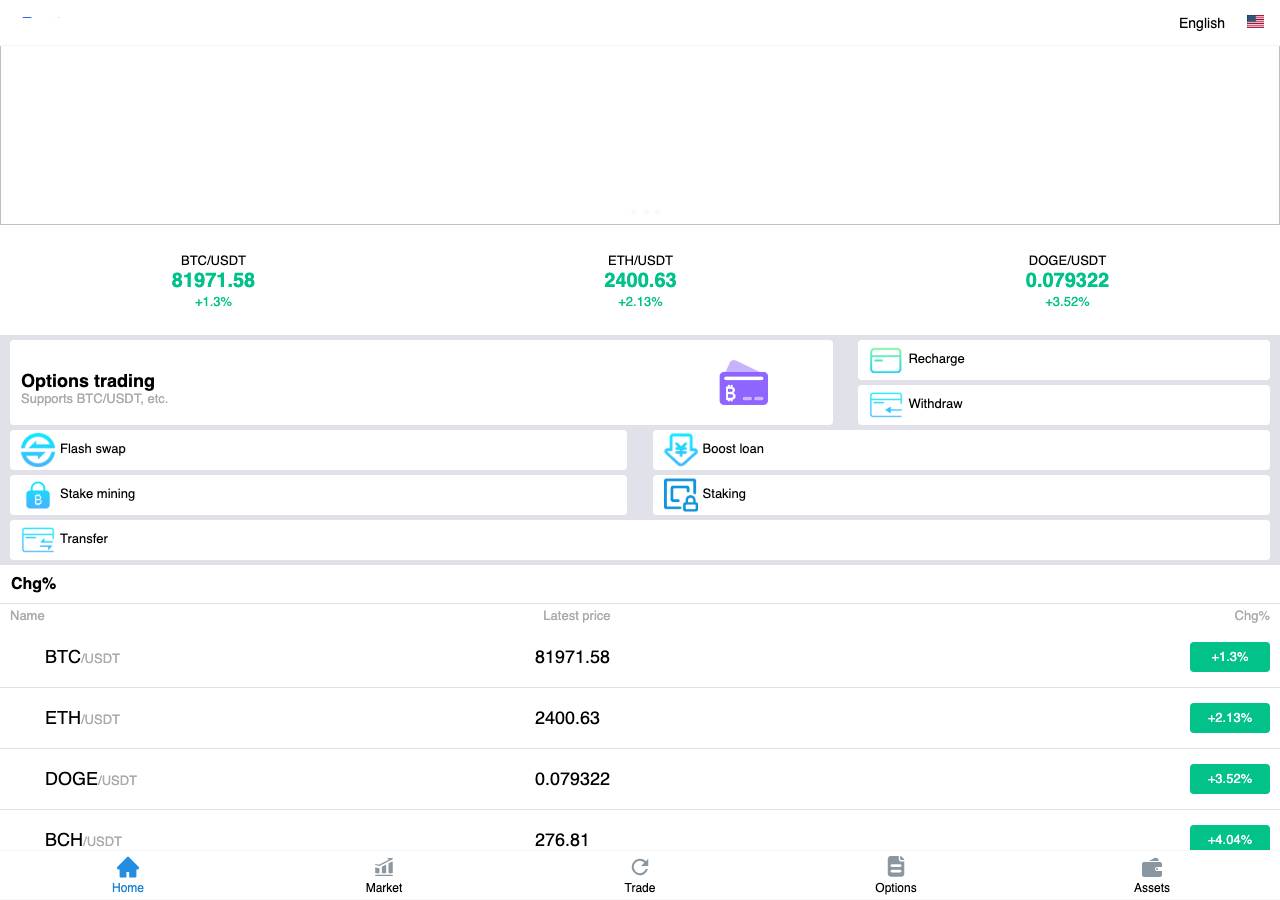
Task: Open the BTC/USDT top ticker
Action: click(x=213, y=281)
